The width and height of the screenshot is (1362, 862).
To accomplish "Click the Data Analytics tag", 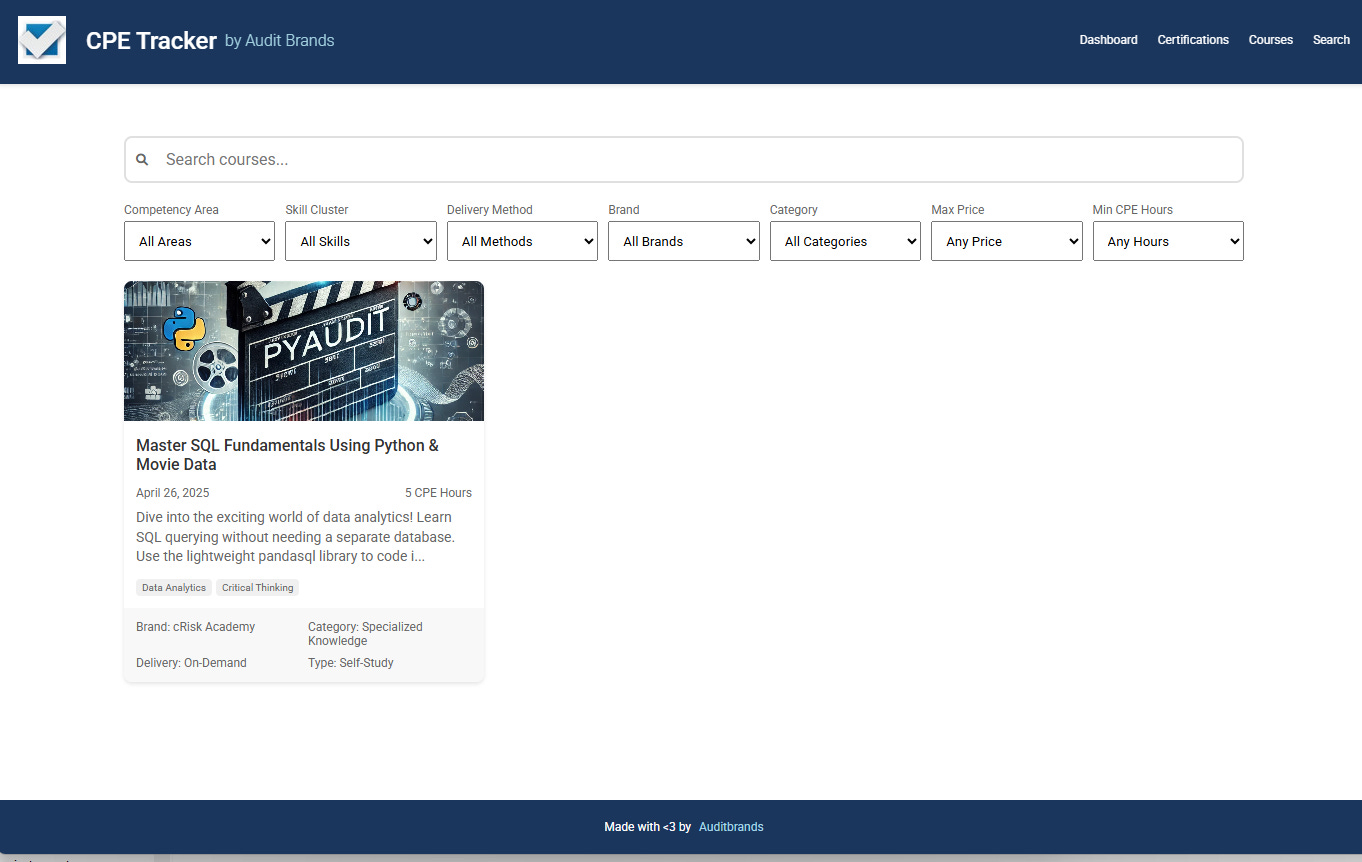I will click(174, 588).
